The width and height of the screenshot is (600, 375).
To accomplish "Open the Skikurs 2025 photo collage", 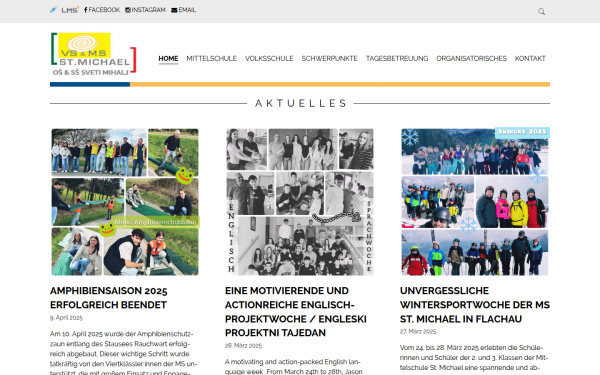I will (475, 202).
